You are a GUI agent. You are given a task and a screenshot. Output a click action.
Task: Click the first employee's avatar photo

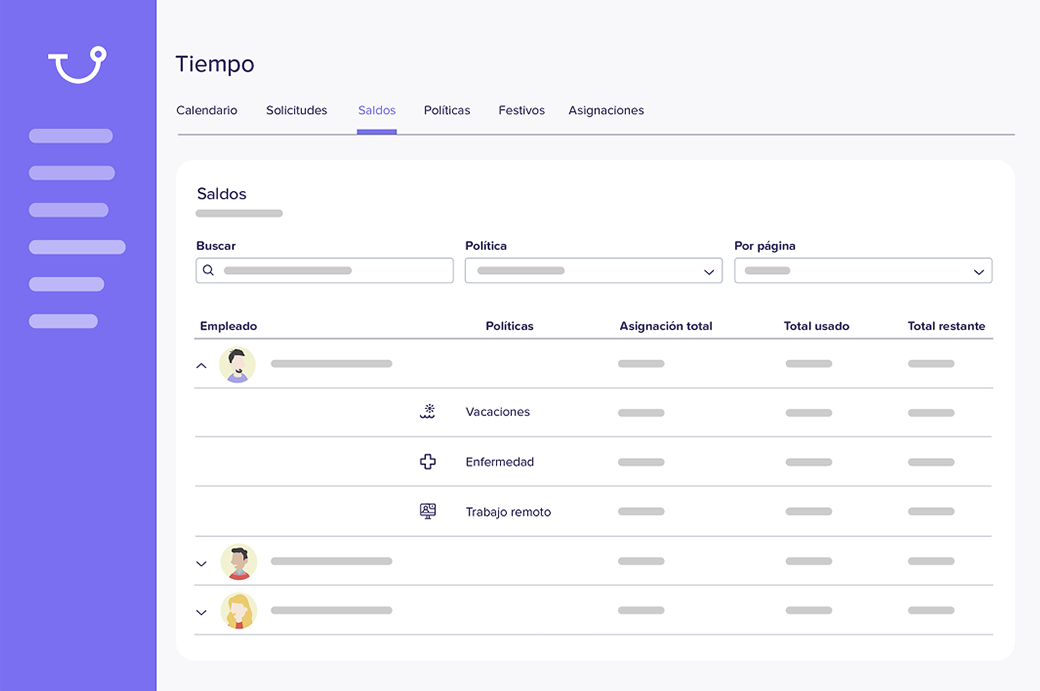coord(237,364)
